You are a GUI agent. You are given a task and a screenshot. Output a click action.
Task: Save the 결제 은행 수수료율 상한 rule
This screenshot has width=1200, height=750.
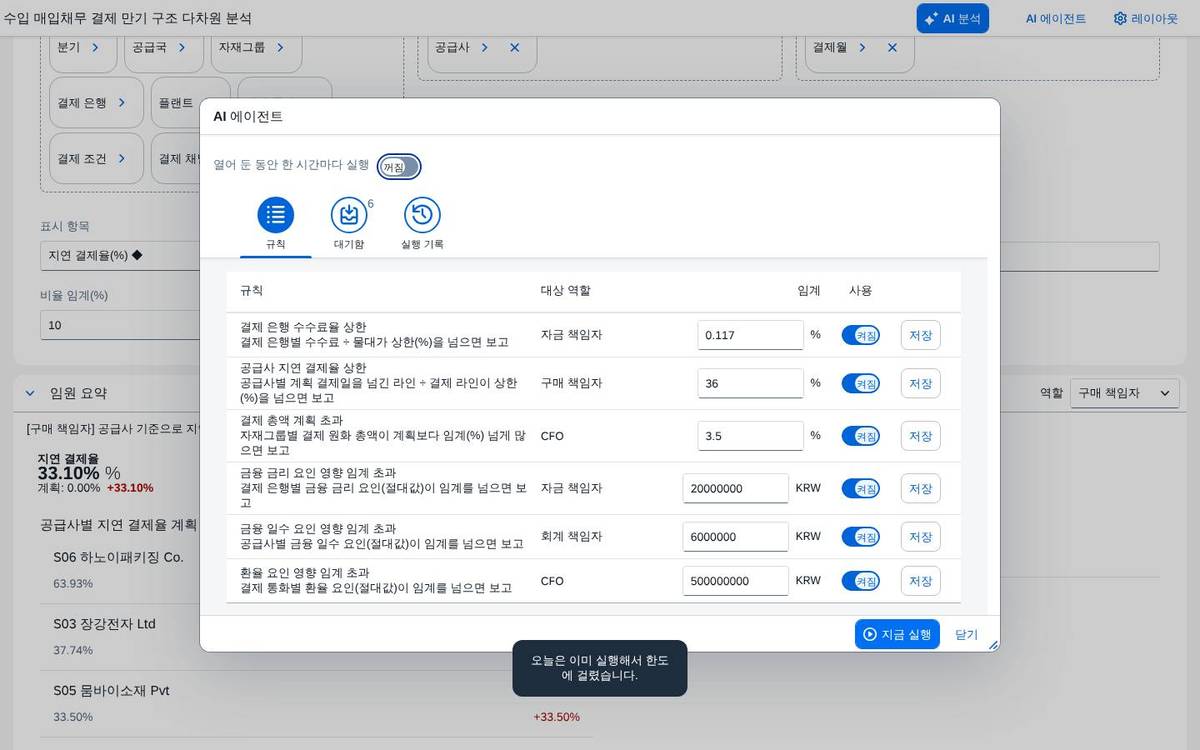(920, 335)
